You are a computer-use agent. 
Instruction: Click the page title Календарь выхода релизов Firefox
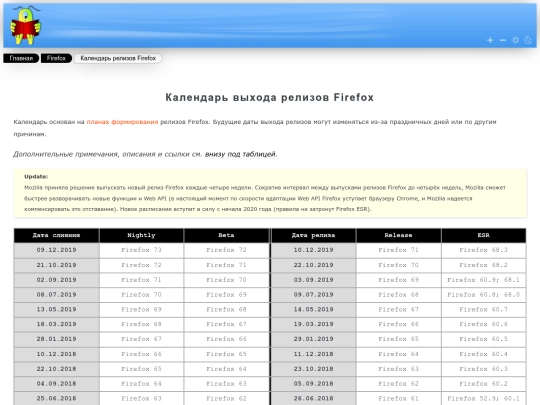click(x=270, y=97)
